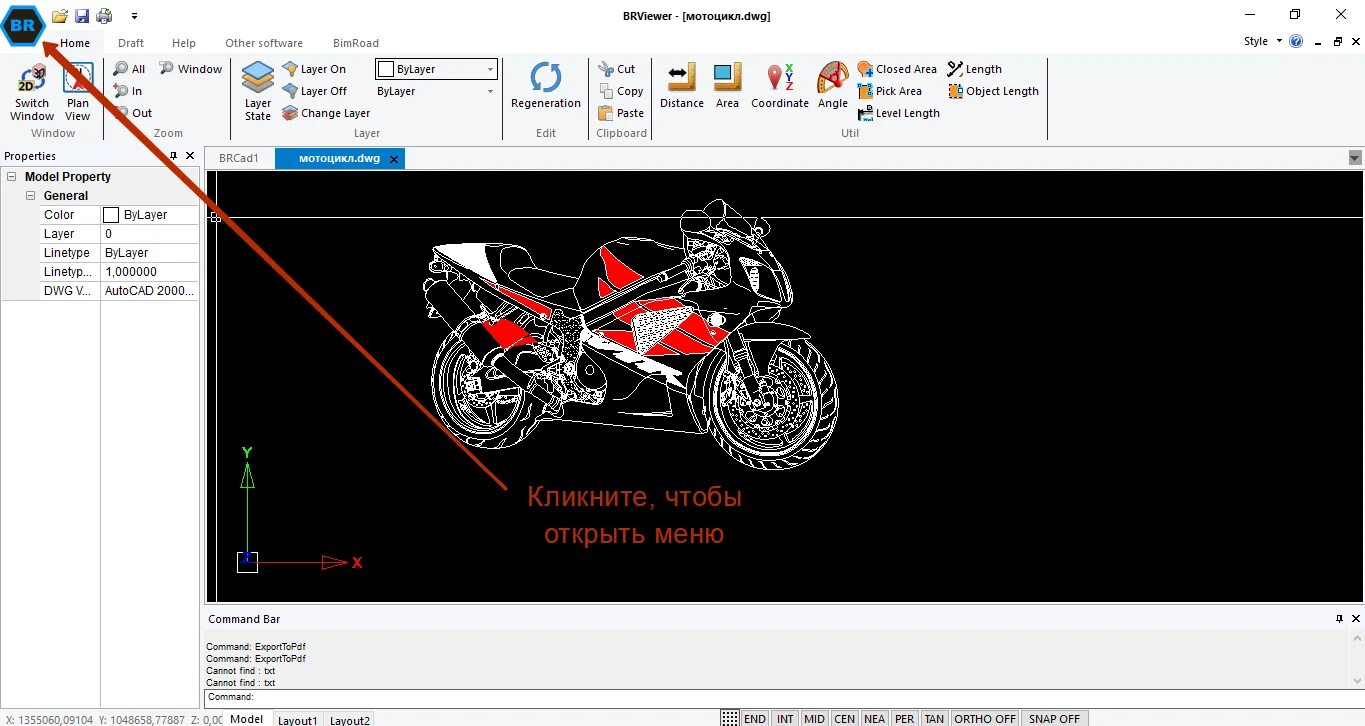The image size is (1365, 726).
Task: Open the quick access toolbar customize arrow
Action: click(134, 16)
